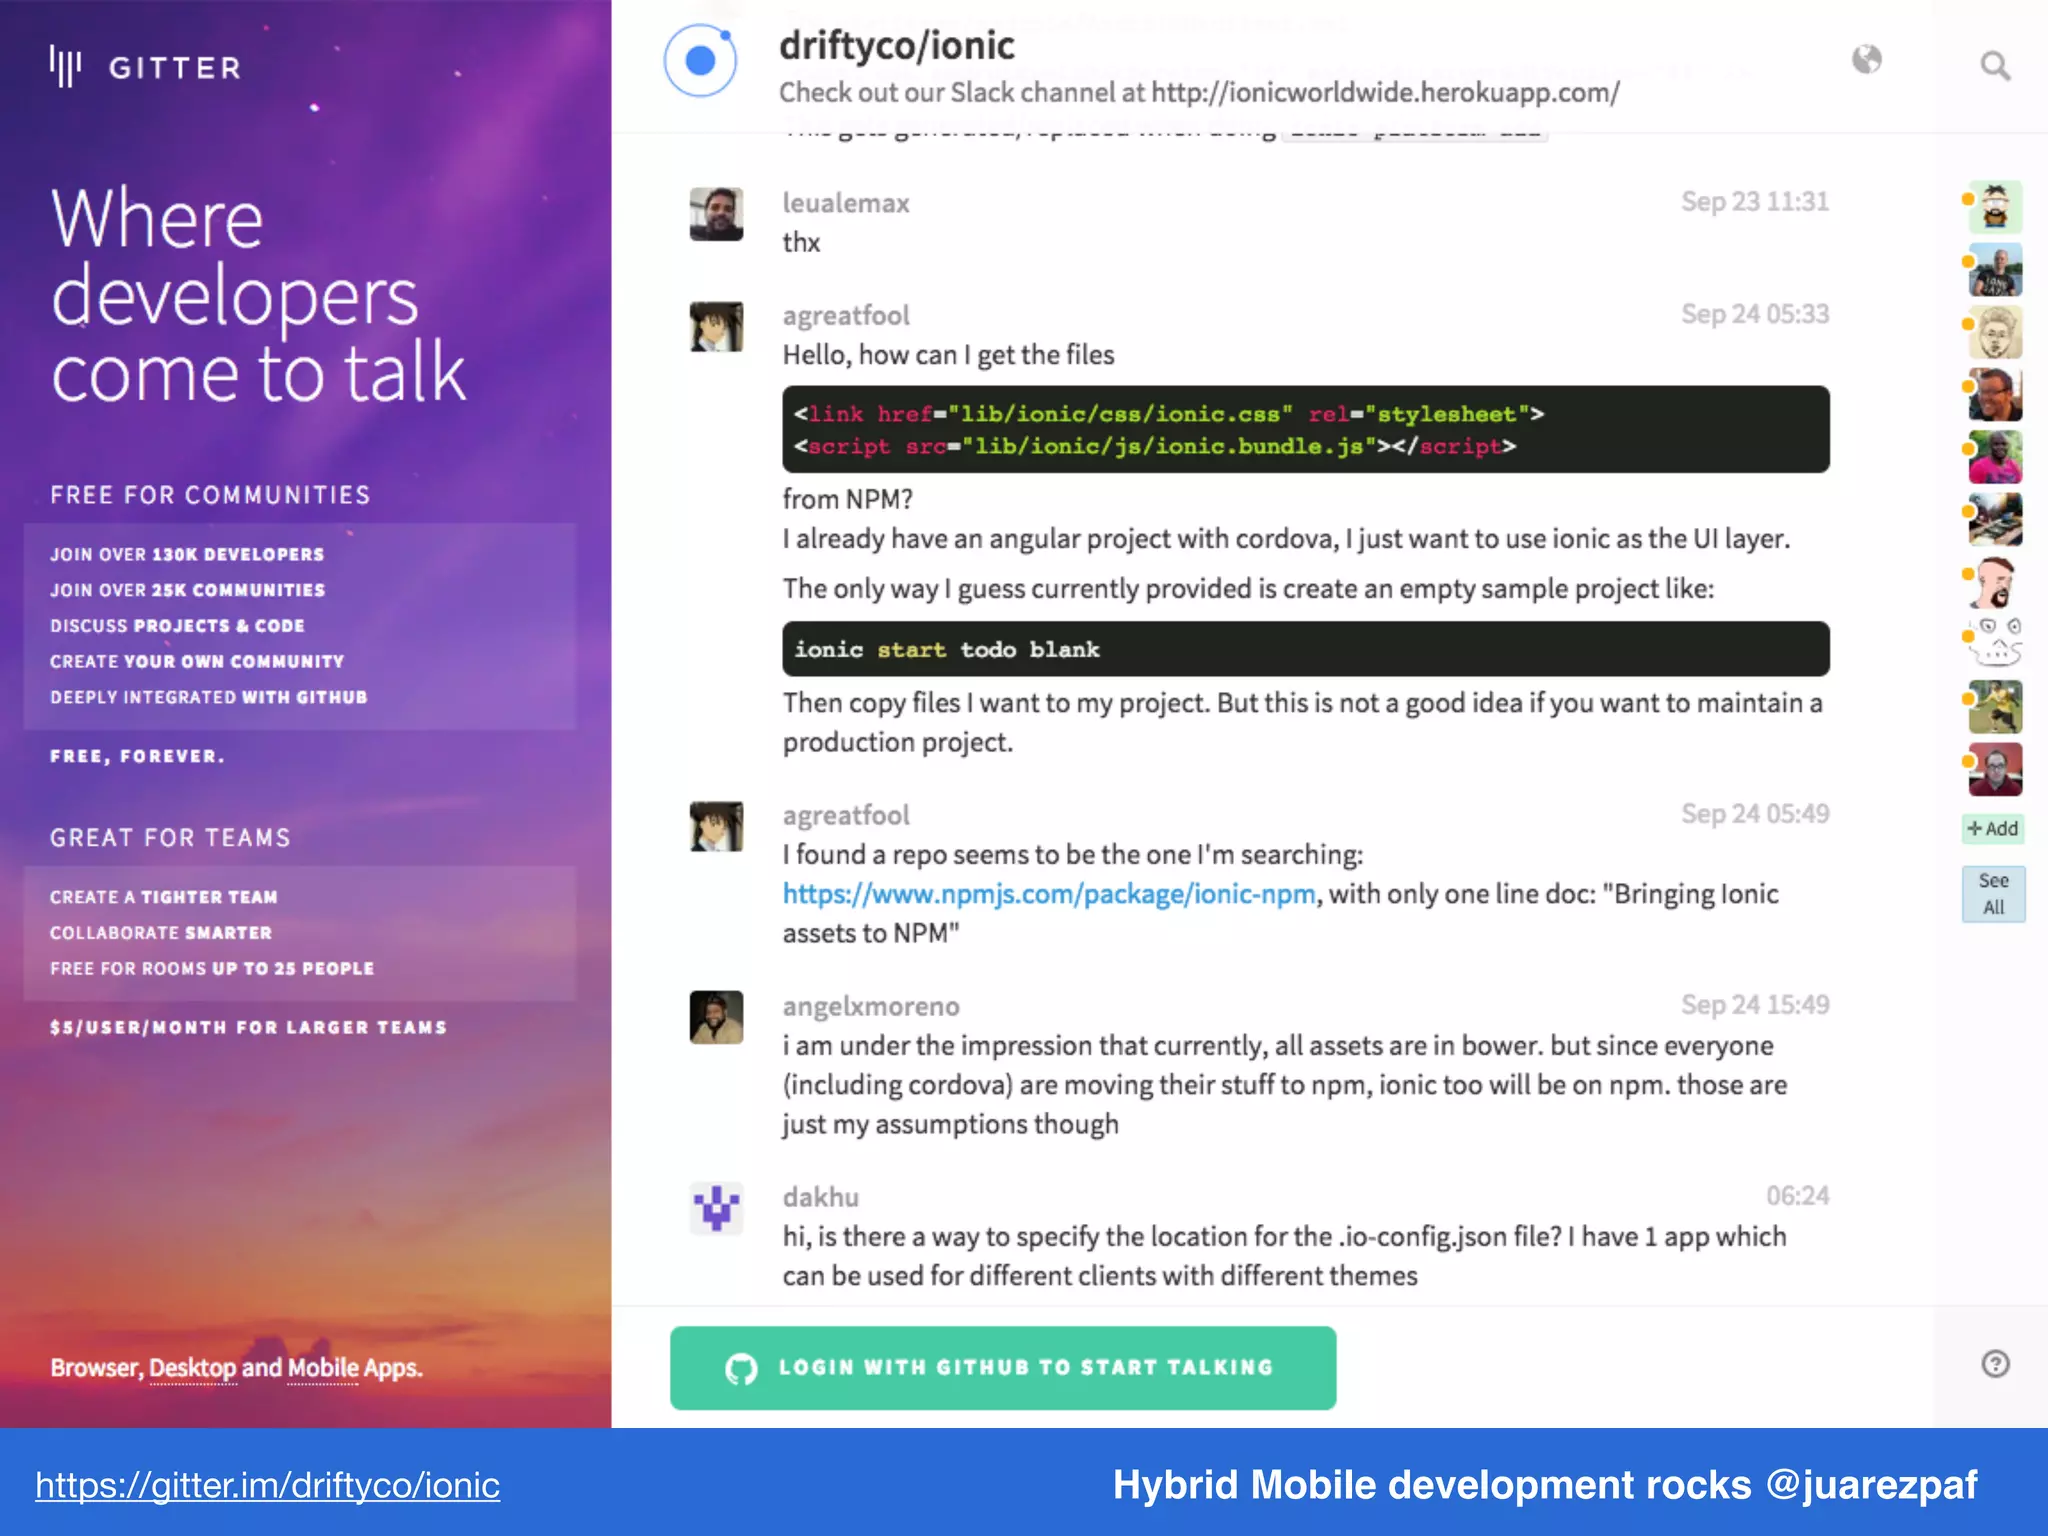Click '$5/user/month for larger teams' text

[x=249, y=1027]
